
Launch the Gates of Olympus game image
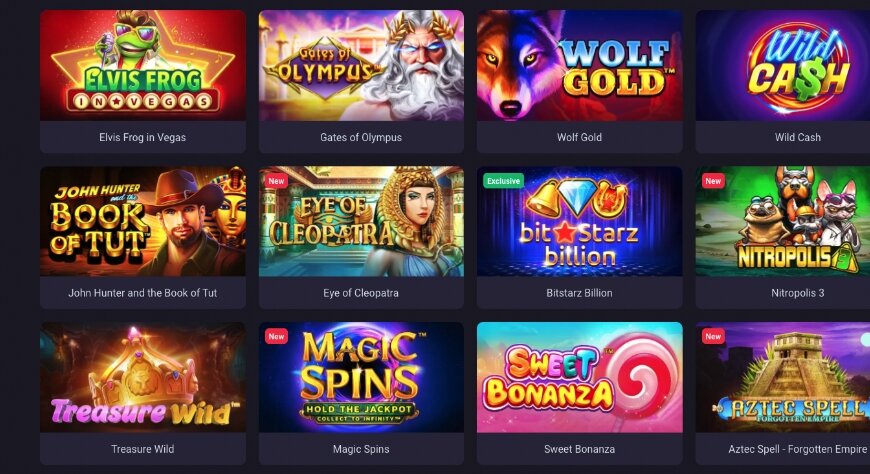(x=361, y=65)
